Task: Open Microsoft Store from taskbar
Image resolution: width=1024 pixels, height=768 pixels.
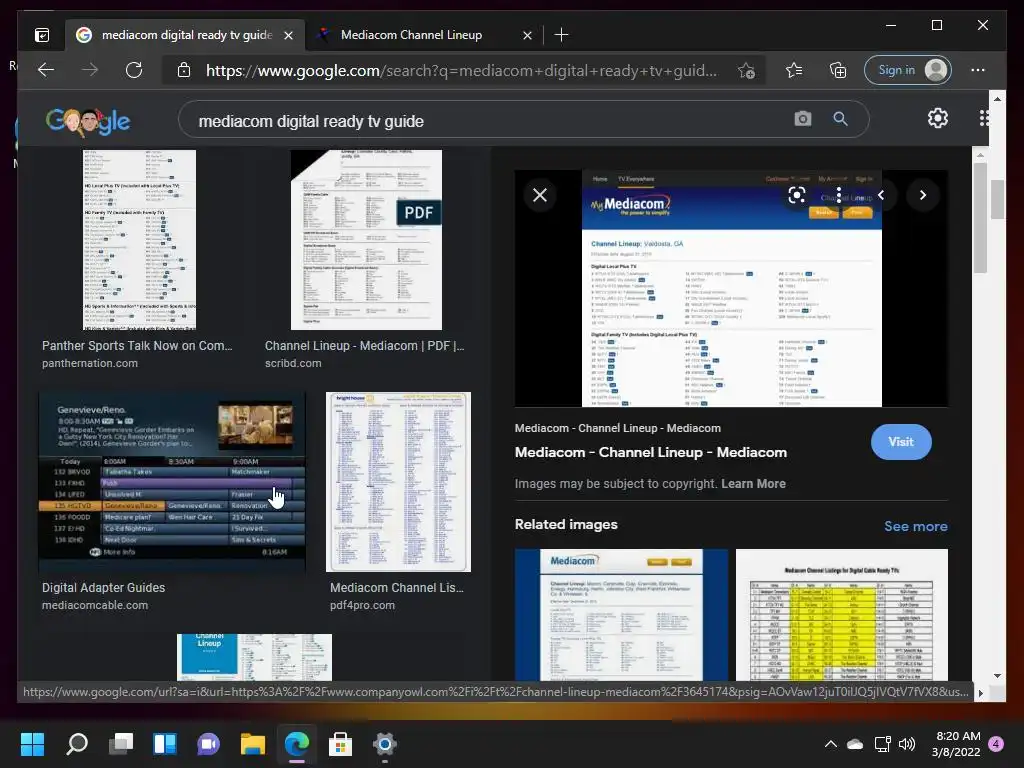Action: click(x=340, y=744)
